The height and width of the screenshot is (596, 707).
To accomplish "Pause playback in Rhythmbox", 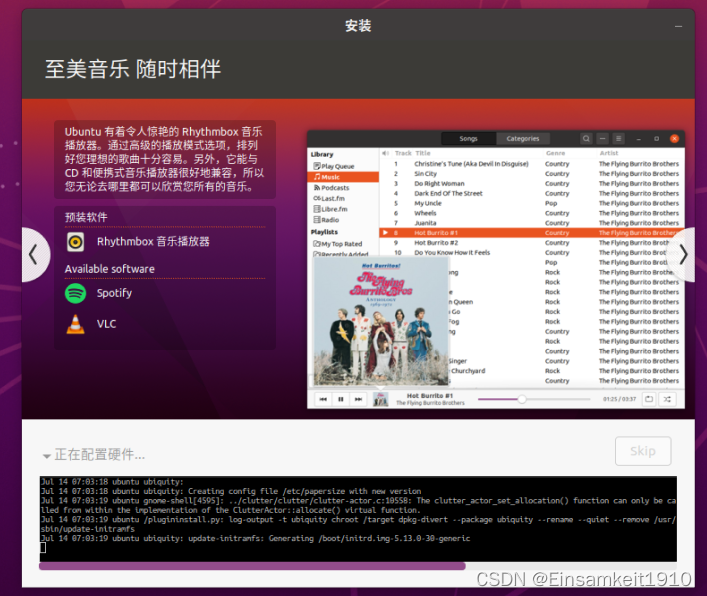I will click(340, 399).
